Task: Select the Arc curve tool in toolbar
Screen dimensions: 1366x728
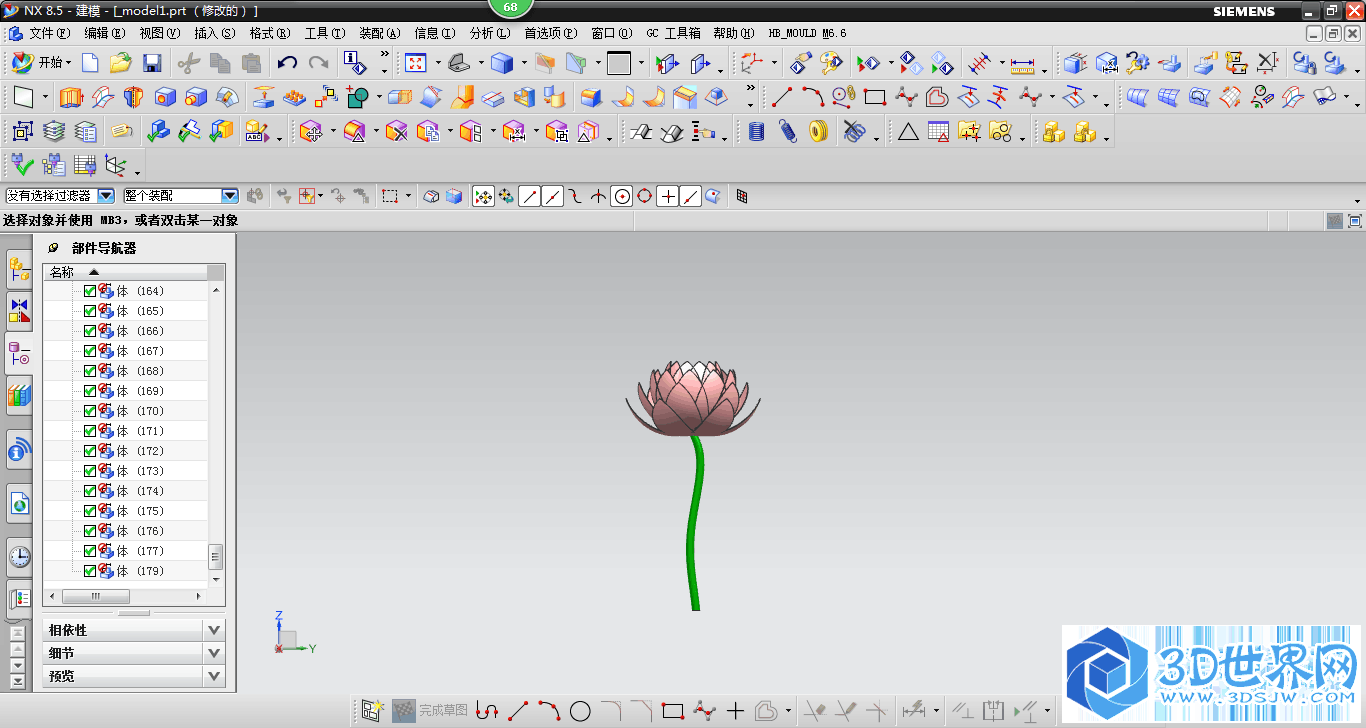Action: pyautogui.click(x=813, y=98)
